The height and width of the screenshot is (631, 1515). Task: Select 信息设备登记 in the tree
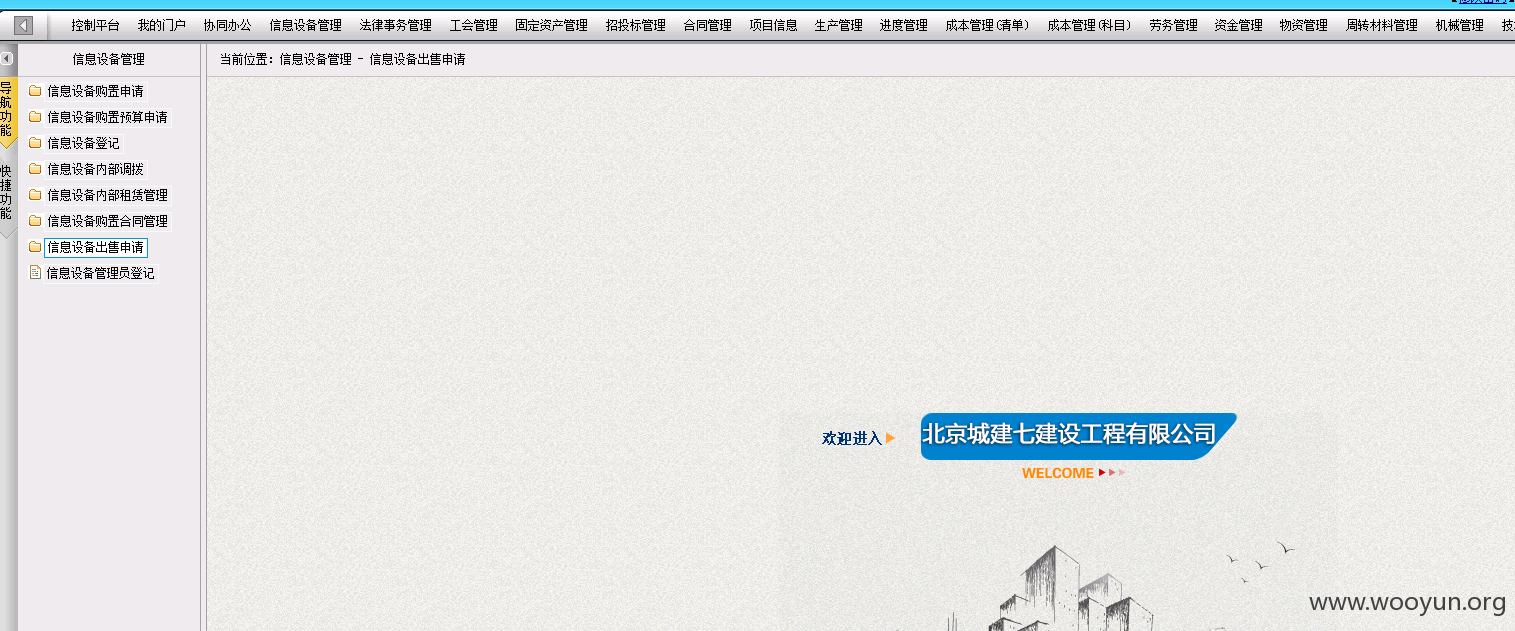[x=83, y=143]
